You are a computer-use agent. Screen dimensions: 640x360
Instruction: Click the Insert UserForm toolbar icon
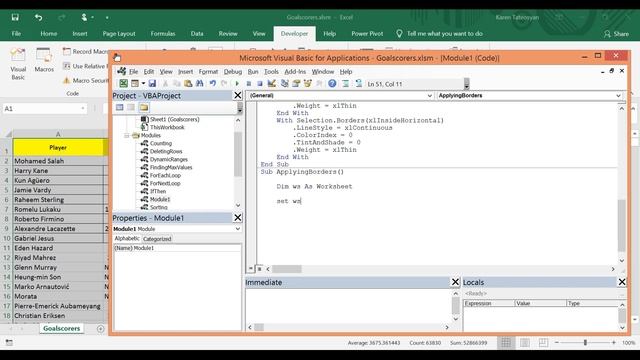pos(135,83)
